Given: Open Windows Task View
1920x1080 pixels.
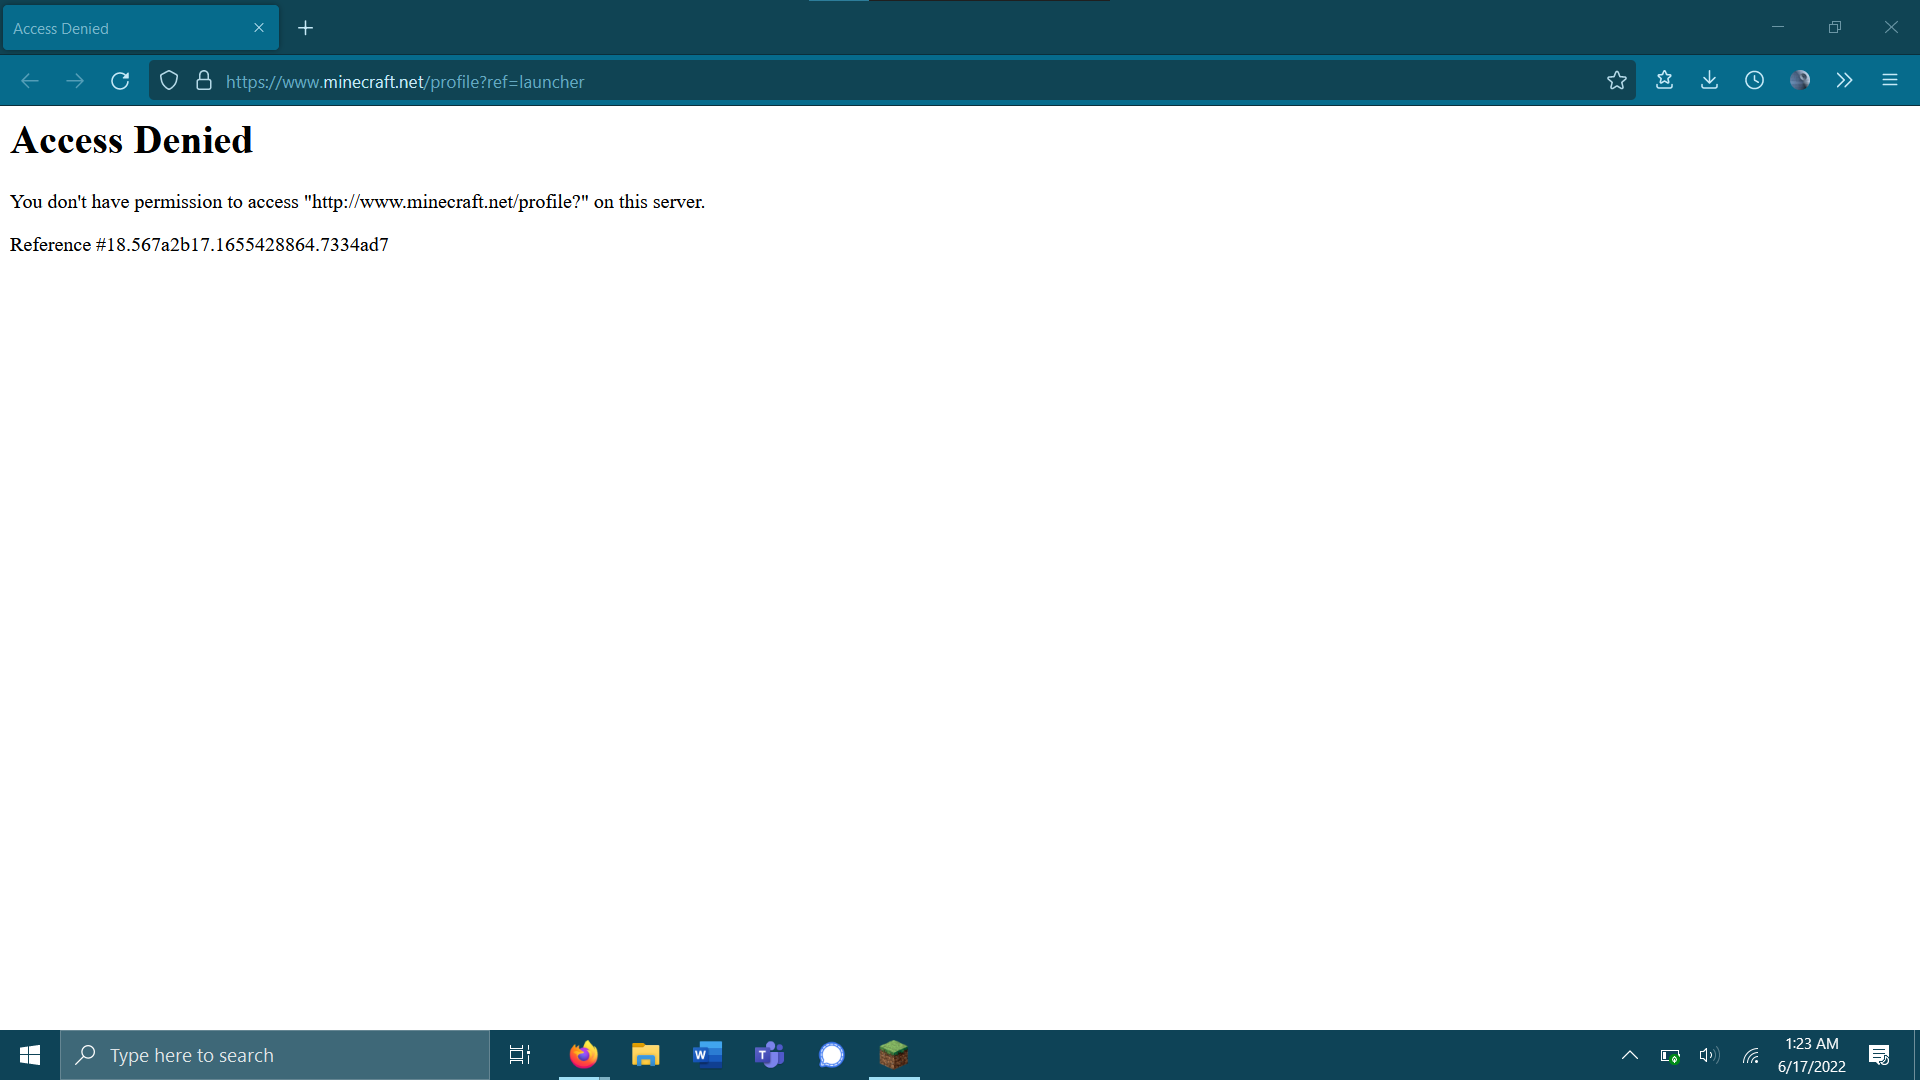Looking at the screenshot, I should (520, 1055).
